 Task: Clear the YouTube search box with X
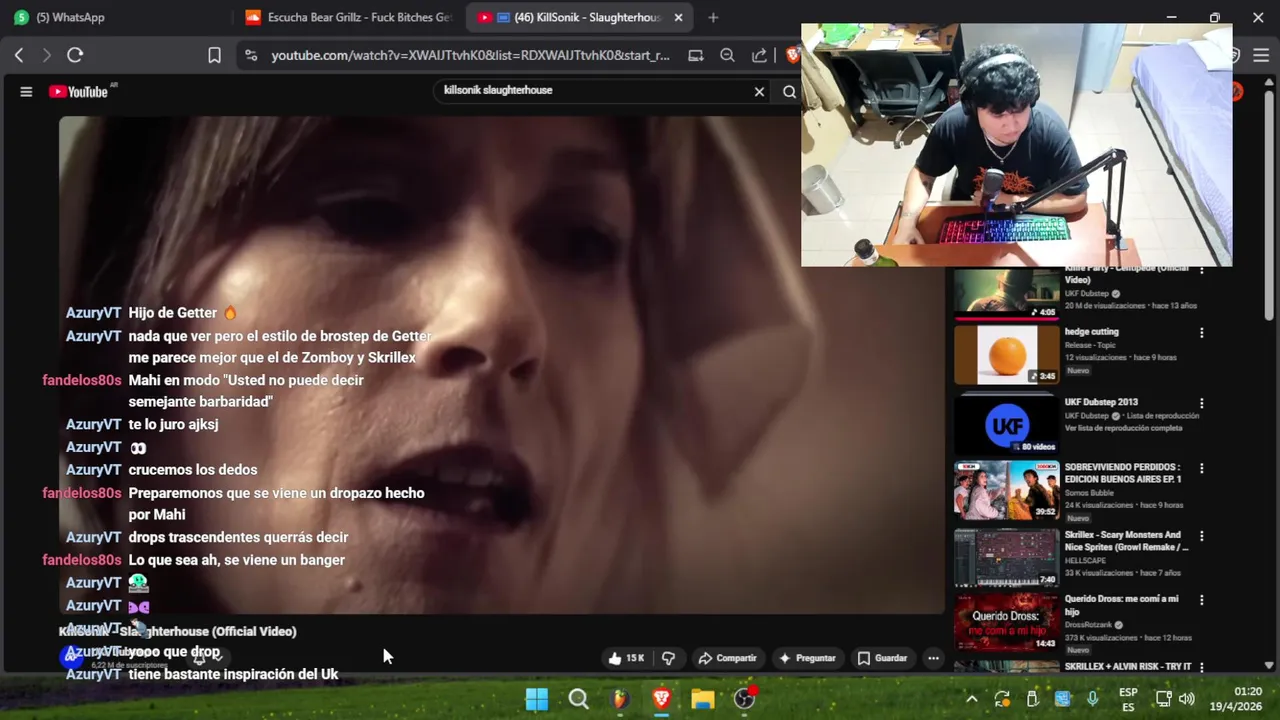[x=759, y=92]
